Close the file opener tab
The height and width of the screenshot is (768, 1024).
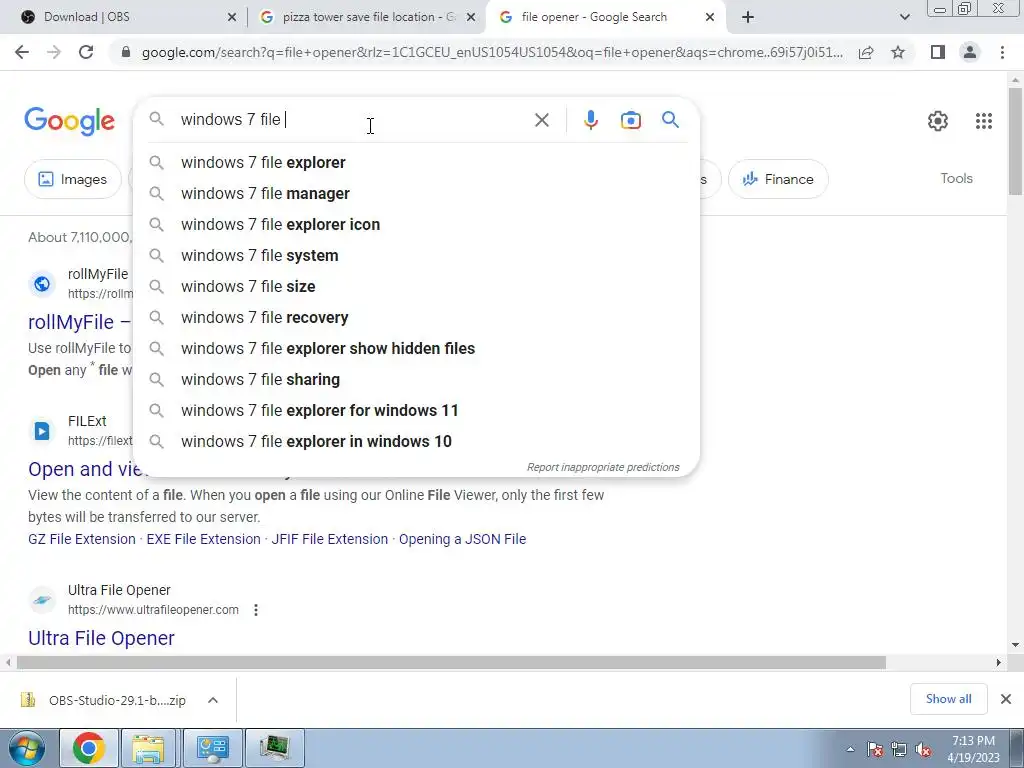click(710, 18)
